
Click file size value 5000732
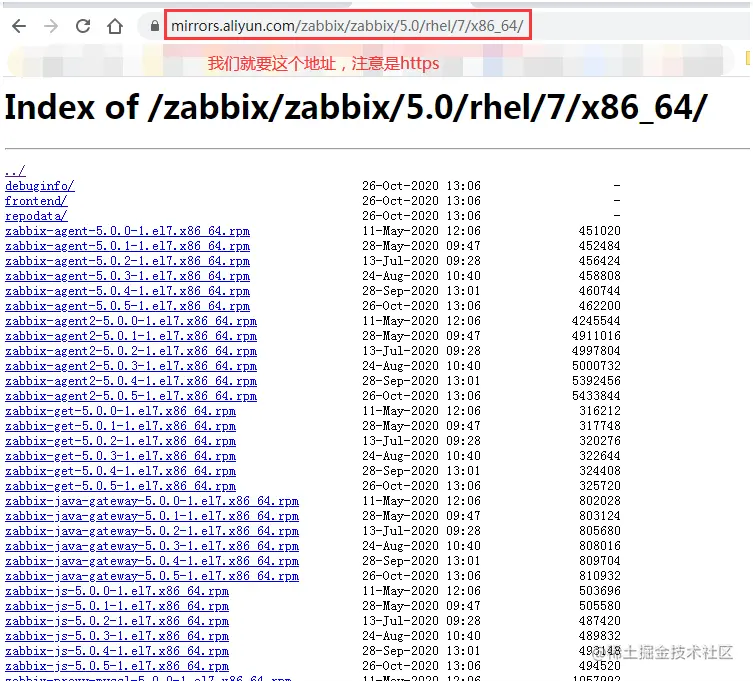(x=596, y=365)
